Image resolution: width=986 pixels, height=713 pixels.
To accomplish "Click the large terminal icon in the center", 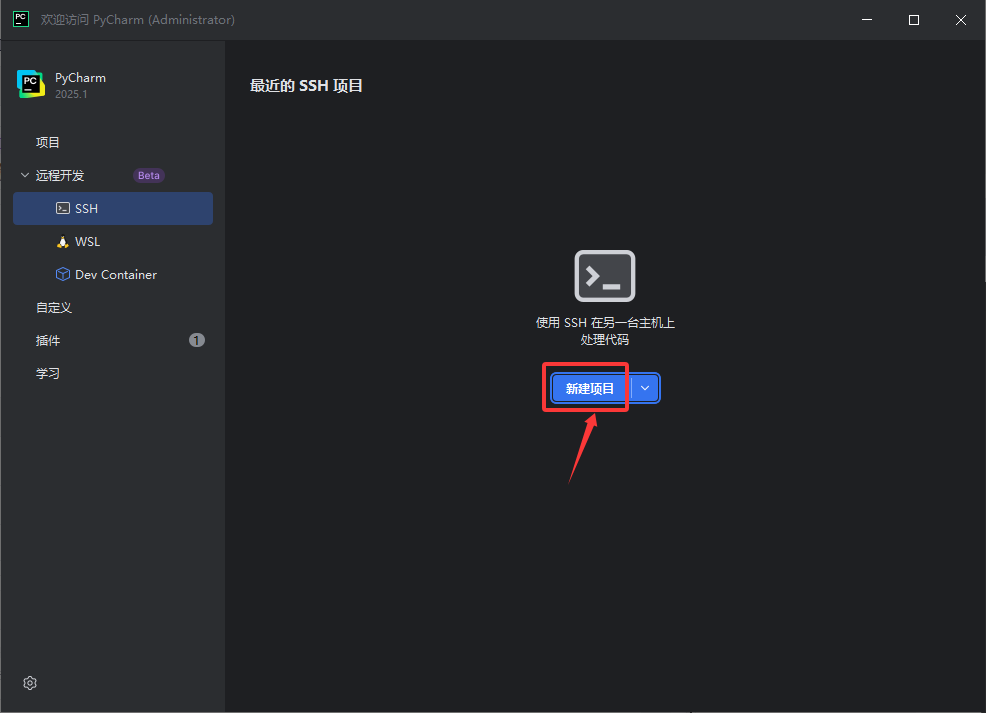I will point(604,276).
